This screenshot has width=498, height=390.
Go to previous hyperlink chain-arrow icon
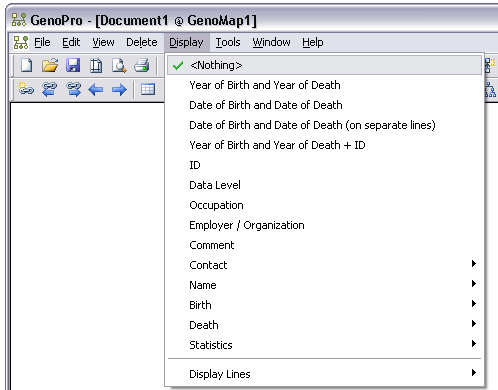tap(49, 89)
